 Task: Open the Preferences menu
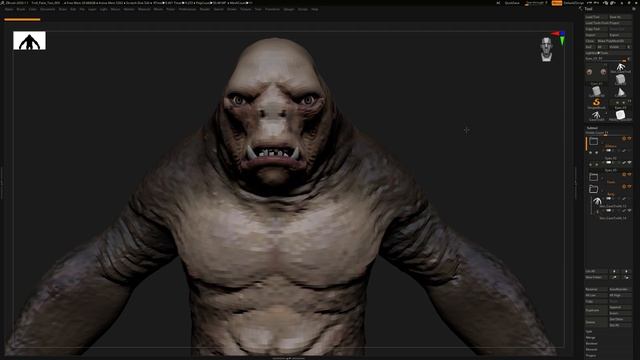tap(187, 9)
